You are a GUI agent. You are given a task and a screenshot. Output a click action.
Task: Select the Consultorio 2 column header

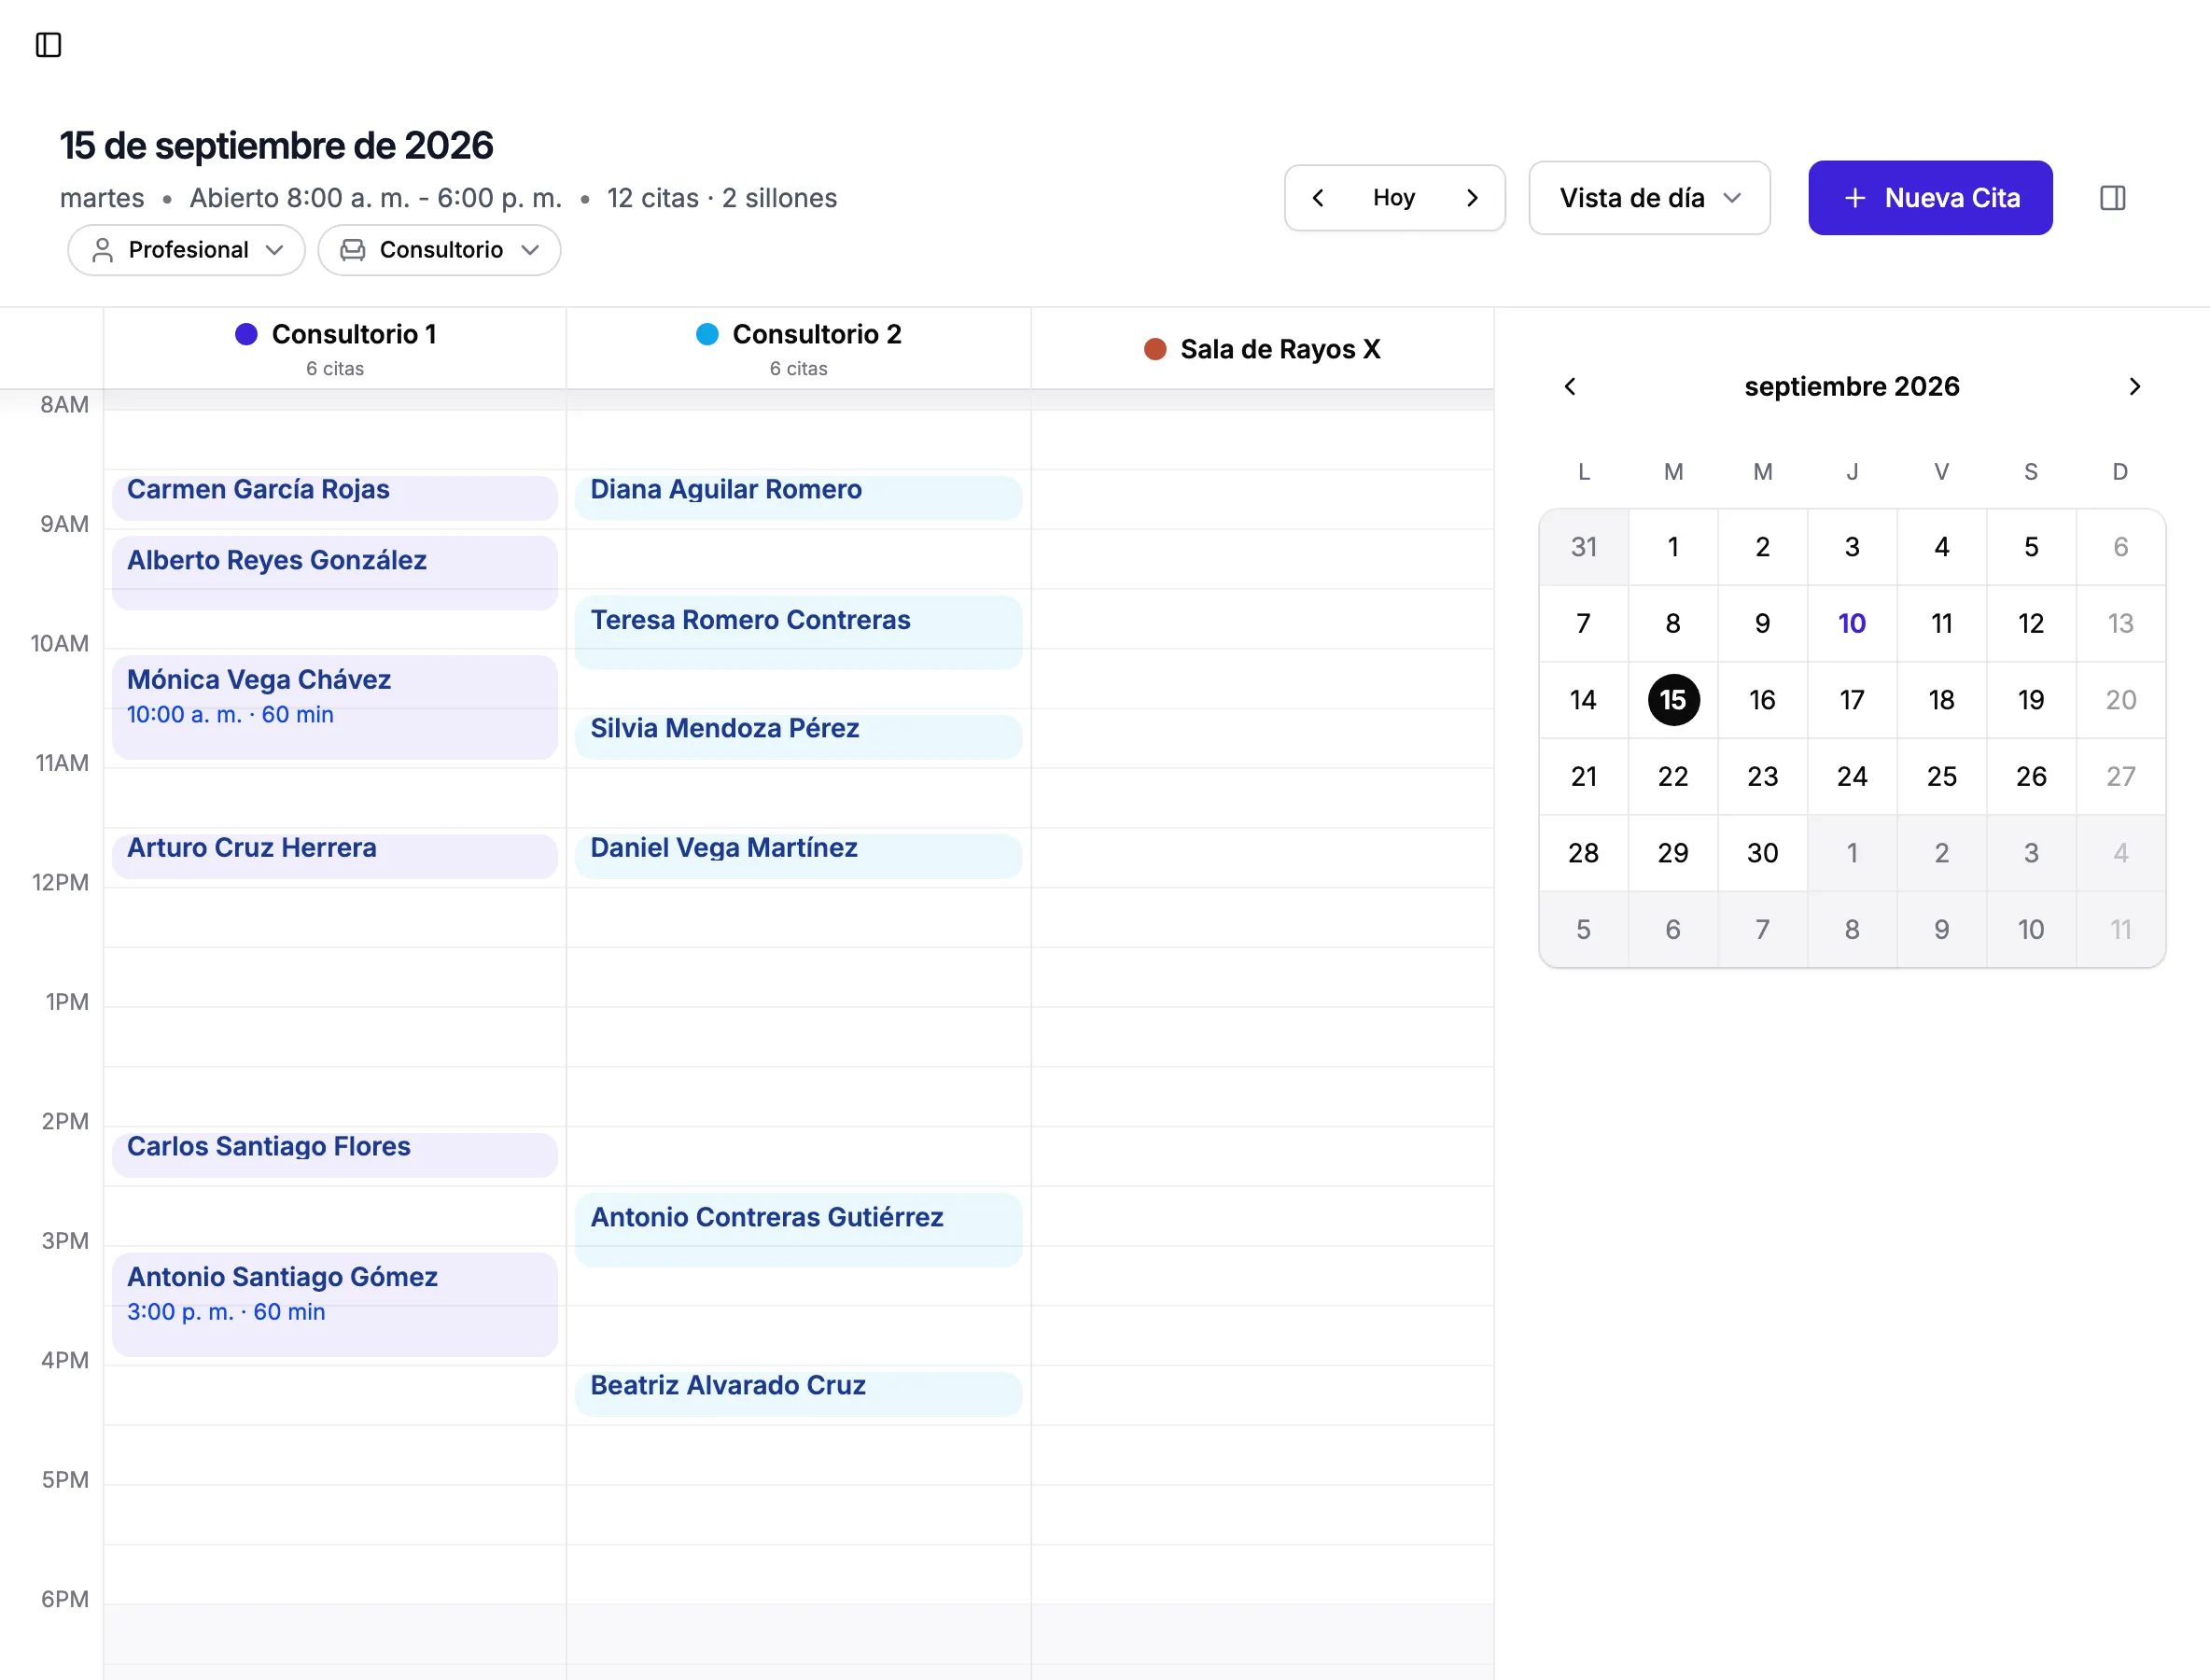pos(799,348)
